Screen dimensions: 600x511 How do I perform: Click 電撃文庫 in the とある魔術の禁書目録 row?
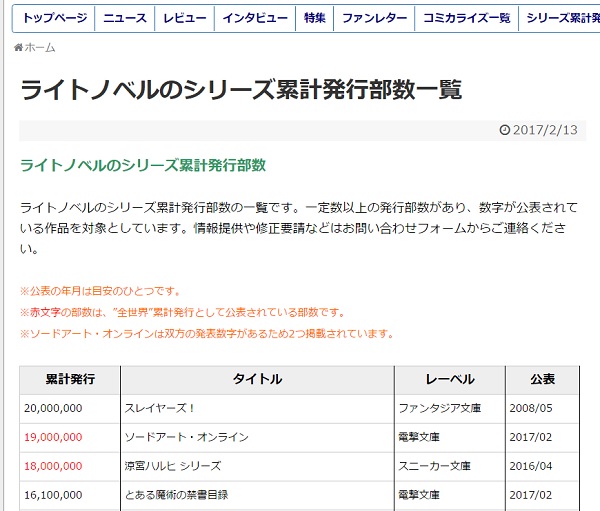(x=450, y=495)
